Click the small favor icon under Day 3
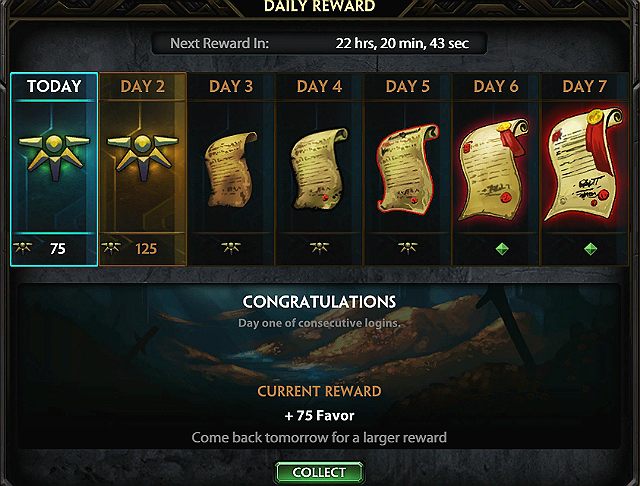 click(x=231, y=248)
